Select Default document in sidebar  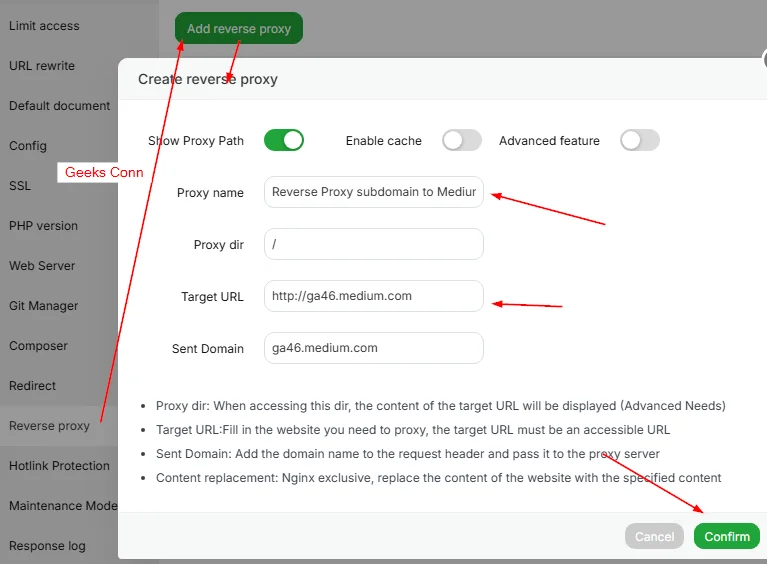(60, 106)
